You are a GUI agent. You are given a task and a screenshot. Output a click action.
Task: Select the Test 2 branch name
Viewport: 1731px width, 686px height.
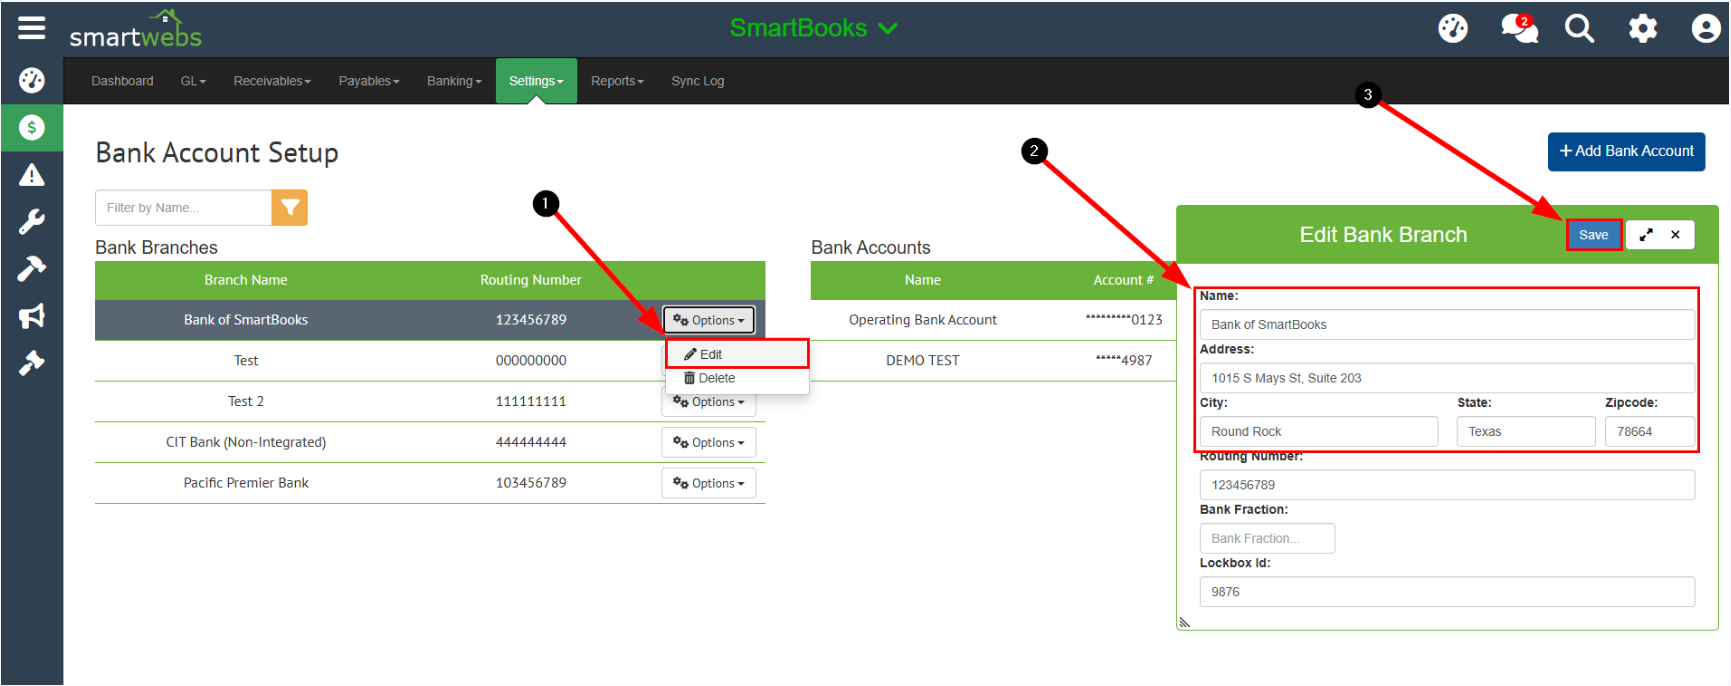pyautogui.click(x=246, y=401)
